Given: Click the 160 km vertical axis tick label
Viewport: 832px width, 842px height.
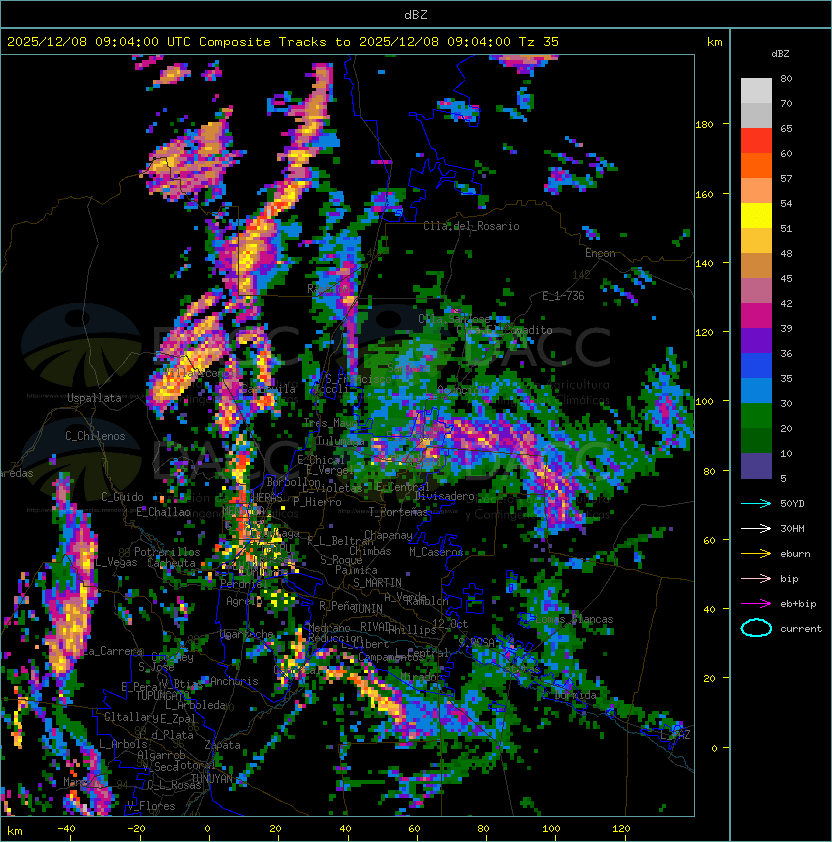Looking at the screenshot, I should click(704, 194).
